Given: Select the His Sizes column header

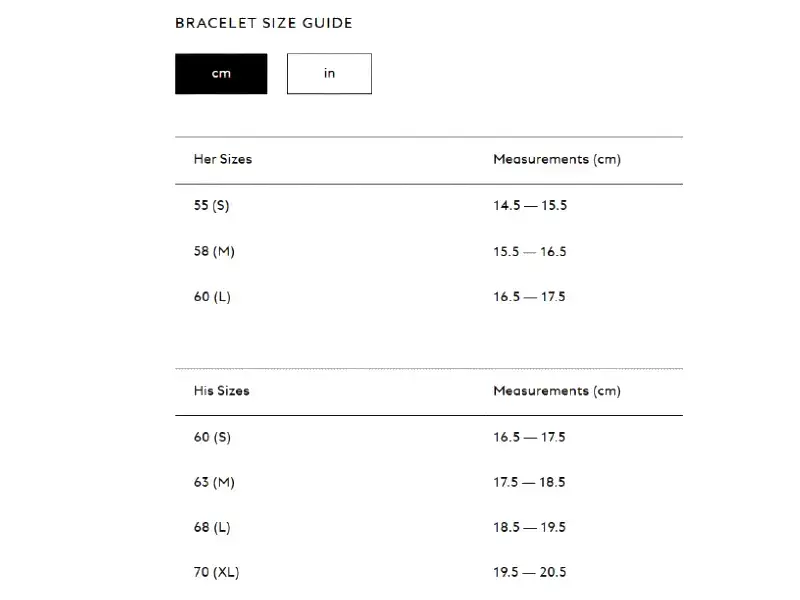Looking at the screenshot, I should click(x=222, y=391).
